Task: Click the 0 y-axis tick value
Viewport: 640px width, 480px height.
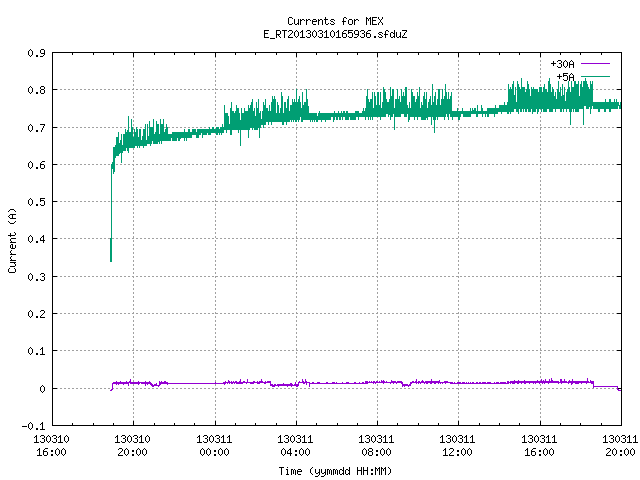Action: (x=42, y=389)
